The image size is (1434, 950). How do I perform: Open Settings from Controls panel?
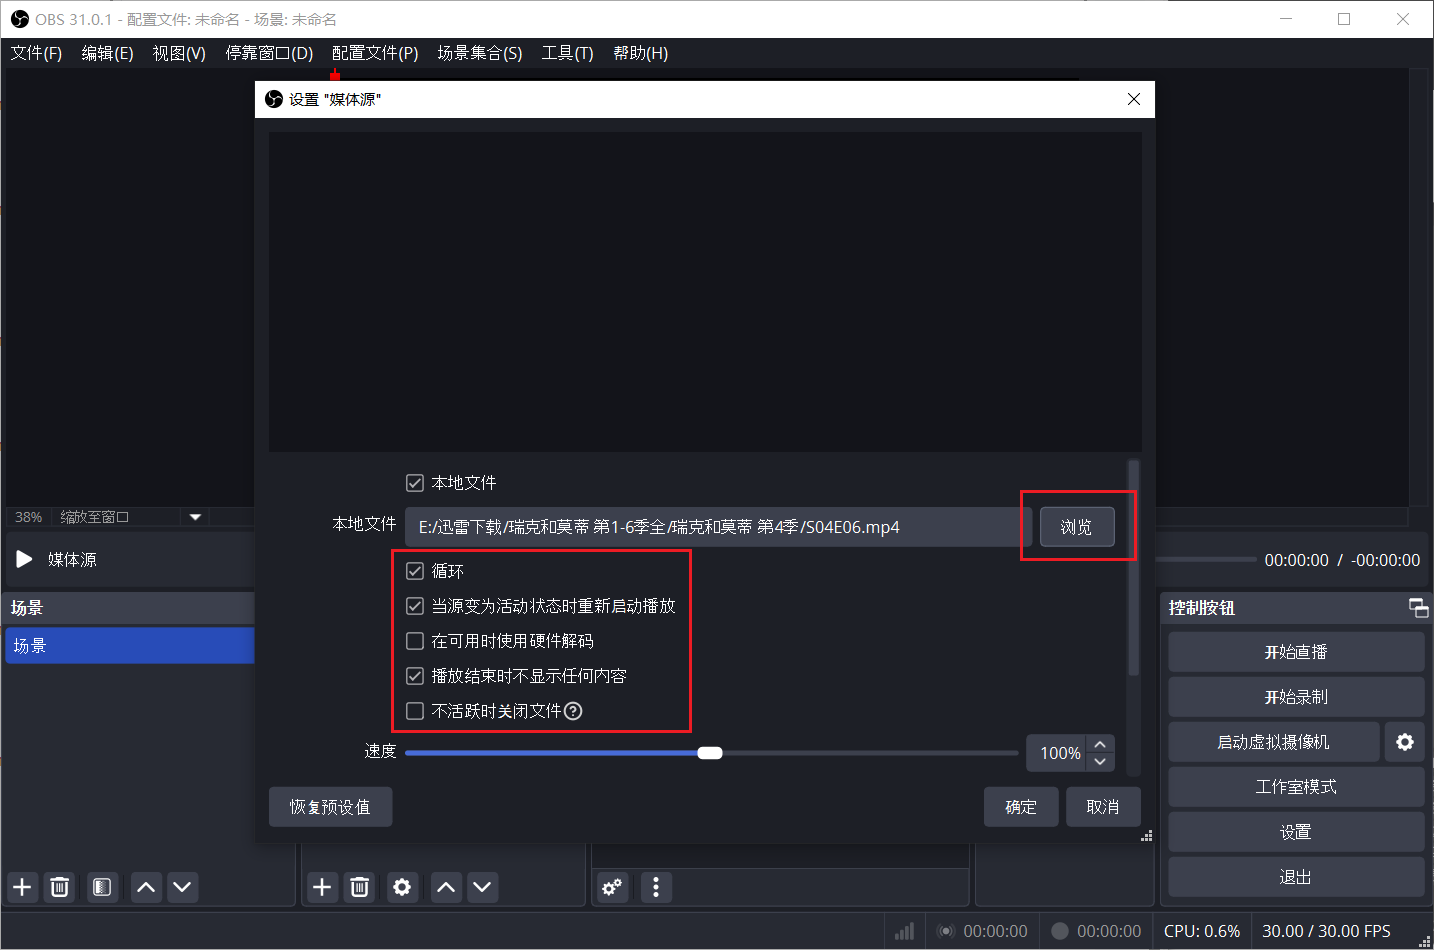click(1296, 832)
